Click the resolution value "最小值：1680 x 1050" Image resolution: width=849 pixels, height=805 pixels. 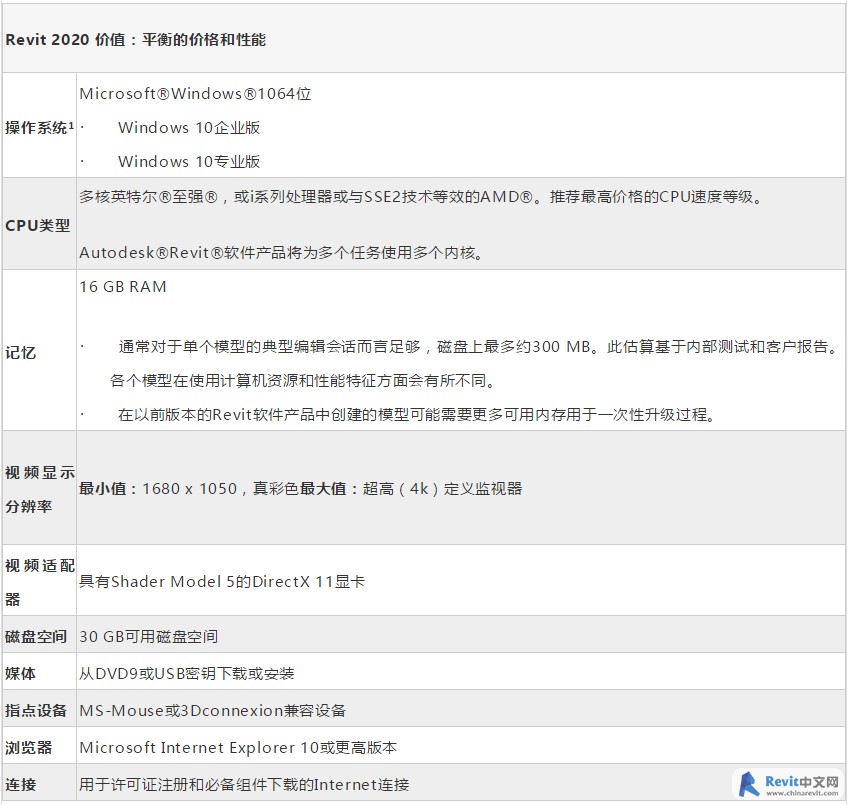click(158, 489)
